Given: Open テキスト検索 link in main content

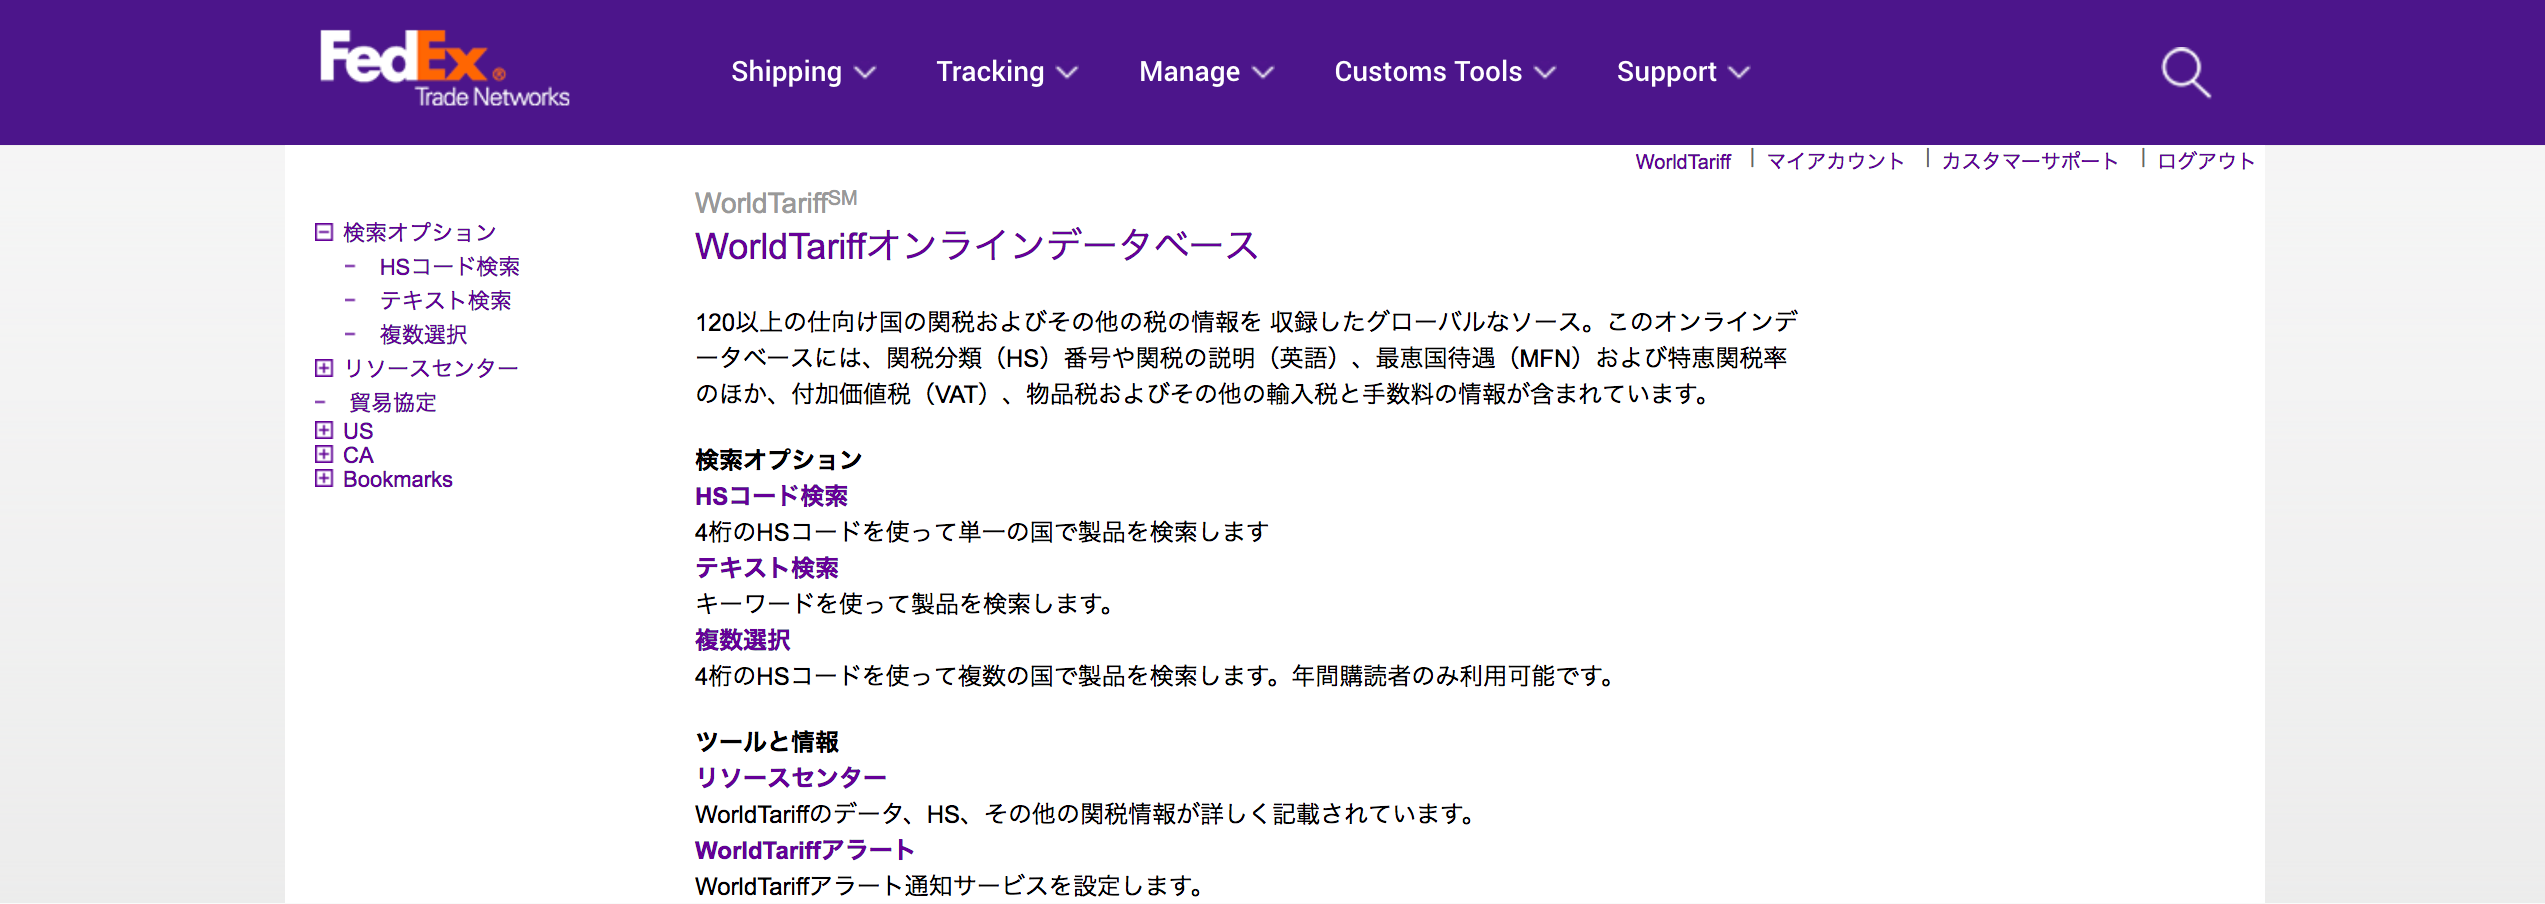Looking at the screenshot, I should click(x=767, y=568).
